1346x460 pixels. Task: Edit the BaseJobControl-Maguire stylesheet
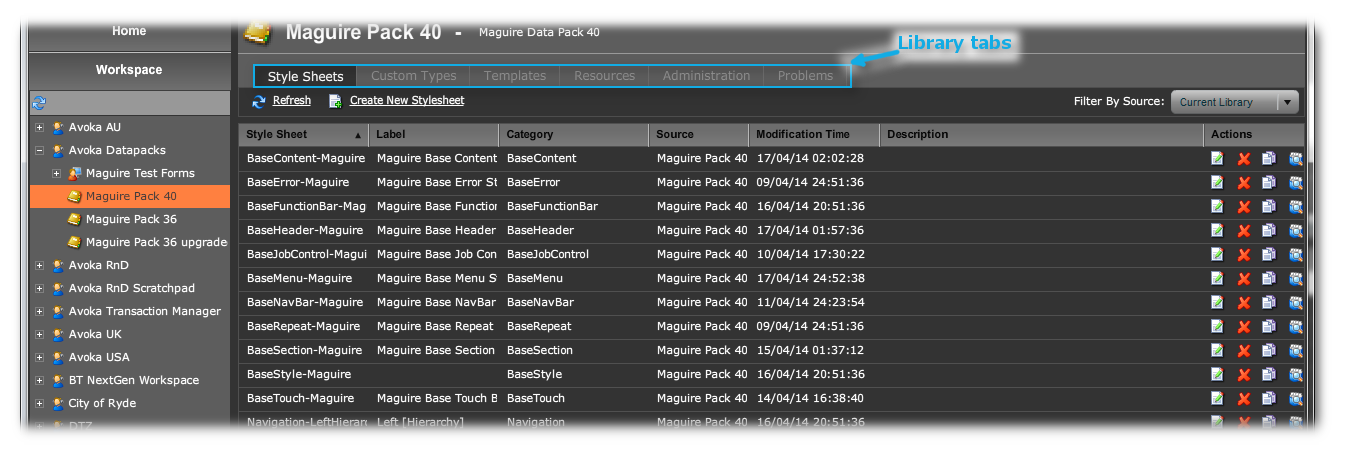click(1217, 254)
